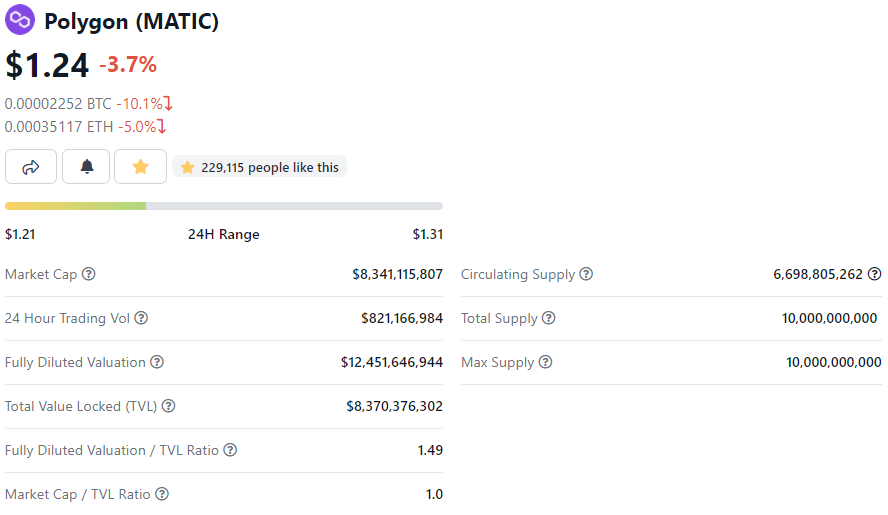Click Total Value Locked info icon
Image resolution: width=888 pixels, height=515 pixels.
coord(168,406)
